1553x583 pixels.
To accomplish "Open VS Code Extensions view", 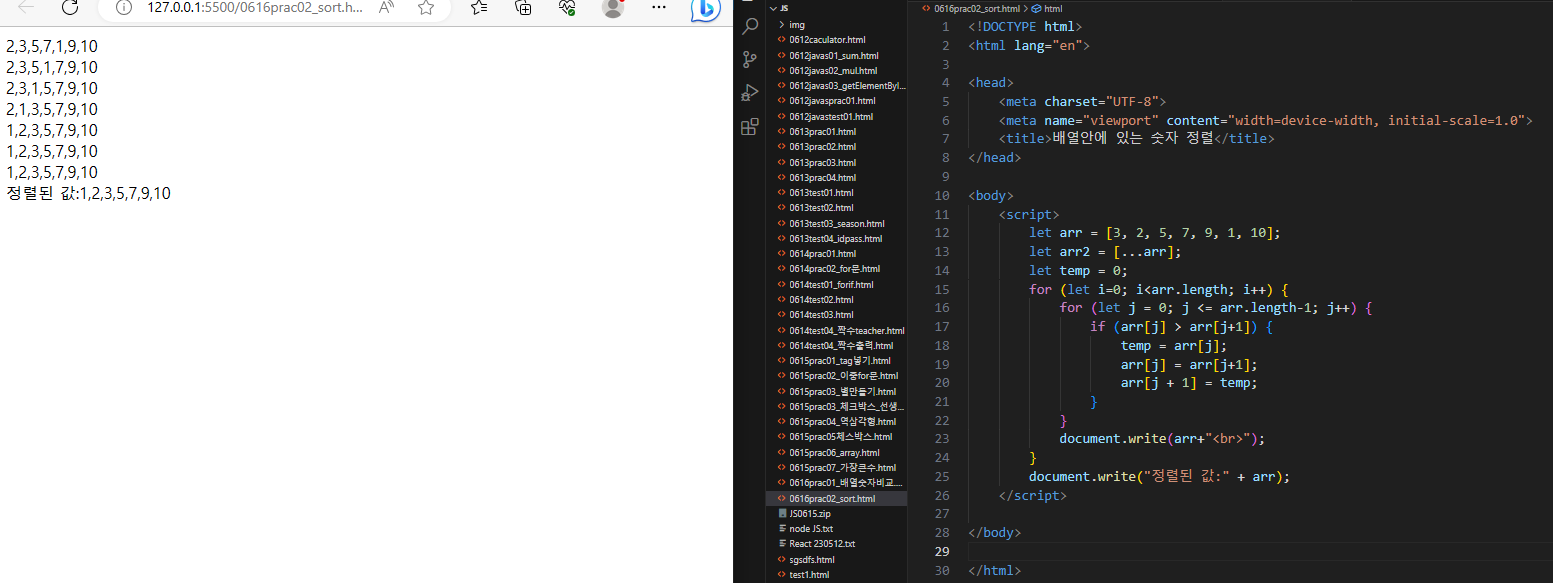I will point(750,127).
